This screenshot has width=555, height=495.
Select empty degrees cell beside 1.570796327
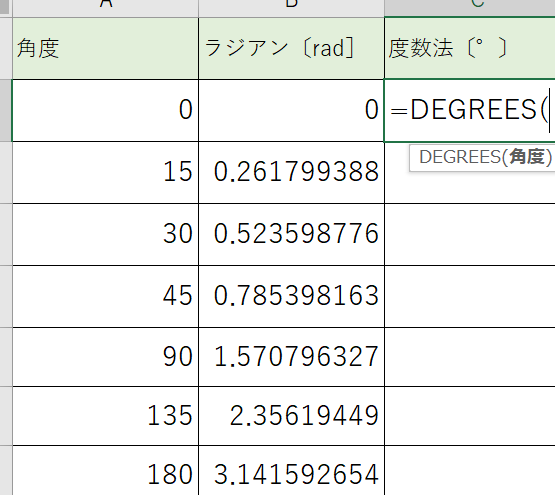[x=470, y=357]
